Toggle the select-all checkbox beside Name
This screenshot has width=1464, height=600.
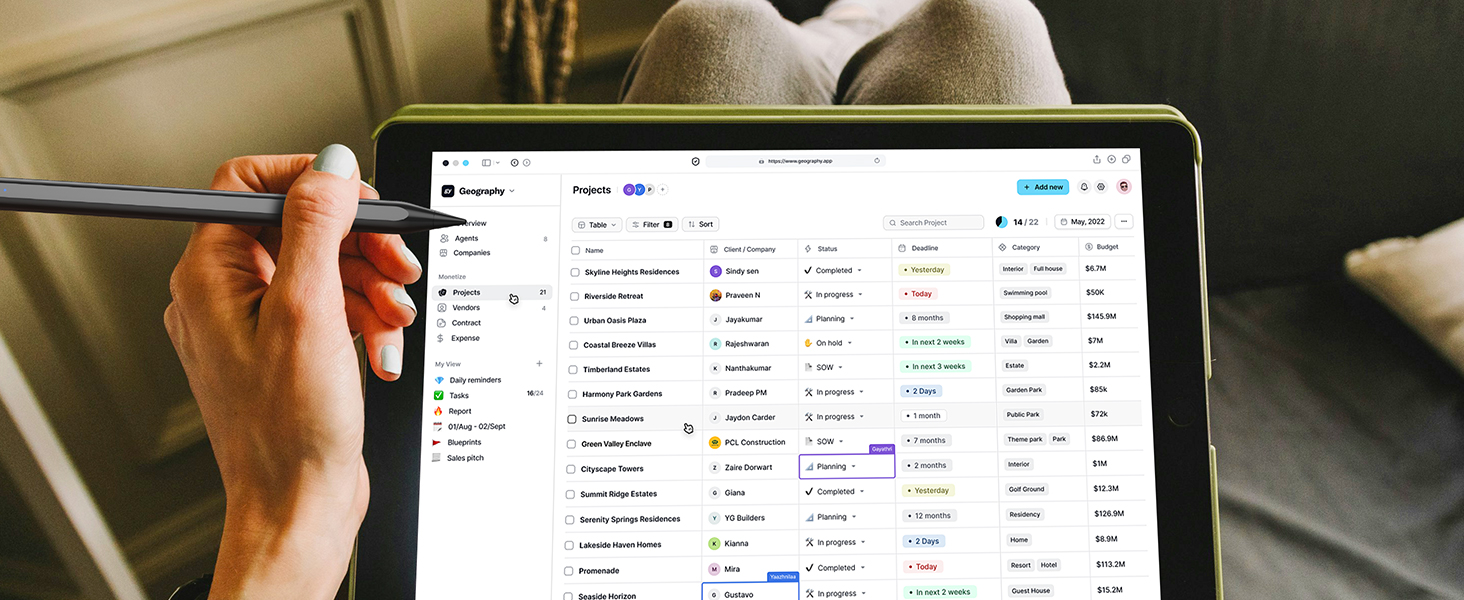pyautogui.click(x=575, y=250)
